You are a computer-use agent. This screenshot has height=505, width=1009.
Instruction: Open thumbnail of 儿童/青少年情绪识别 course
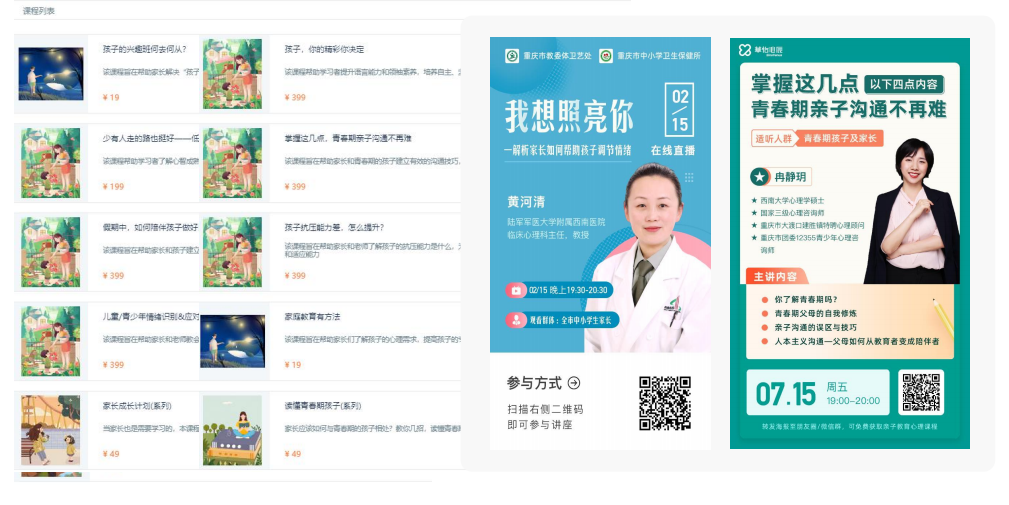(x=51, y=341)
